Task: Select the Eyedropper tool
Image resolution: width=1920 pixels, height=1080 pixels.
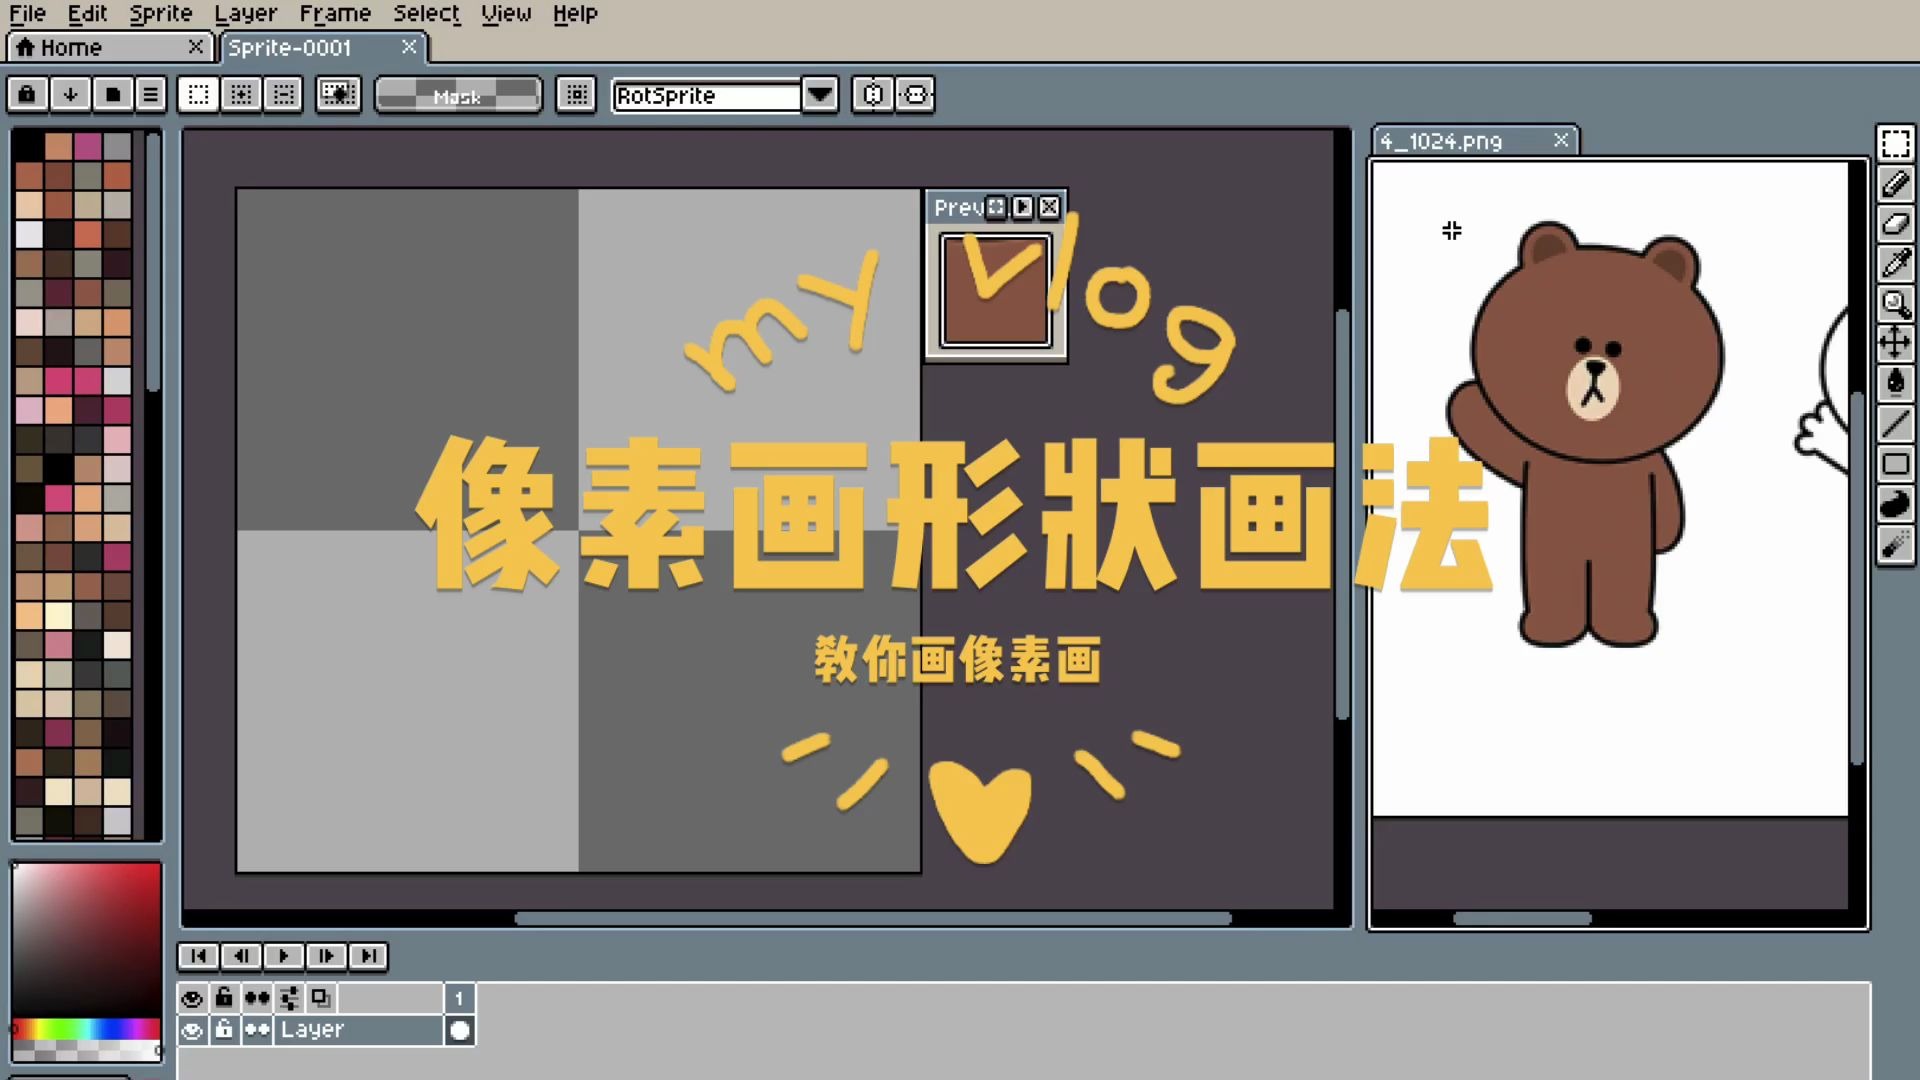Action: point(1895,264)
